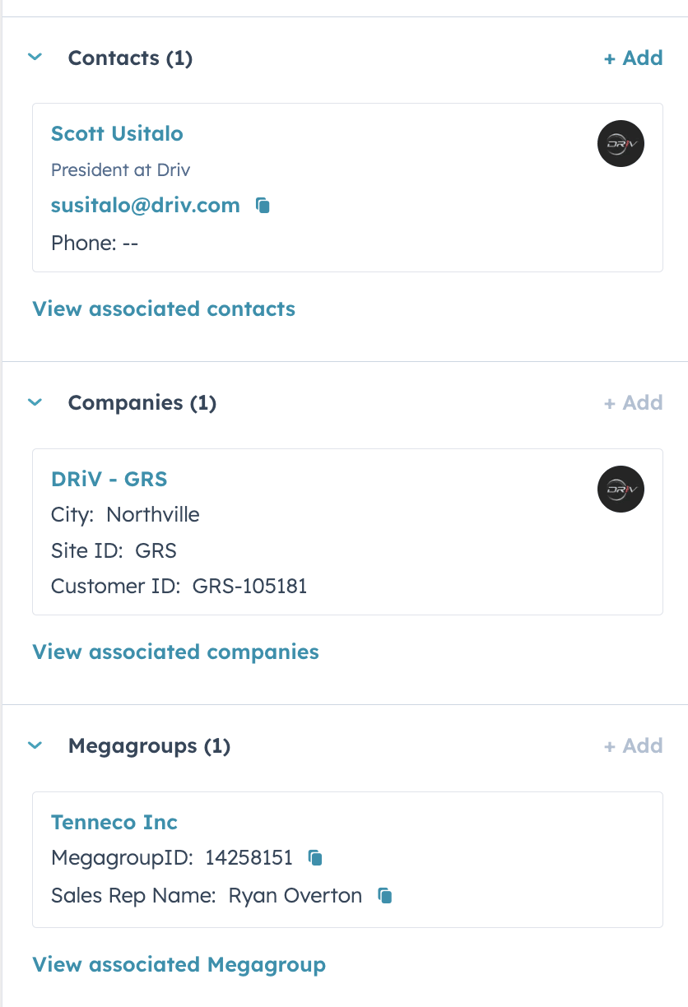Open Scott Usitalo's contact record
The height and width of the screenshot is (1007, 688).
click(117, 134)
